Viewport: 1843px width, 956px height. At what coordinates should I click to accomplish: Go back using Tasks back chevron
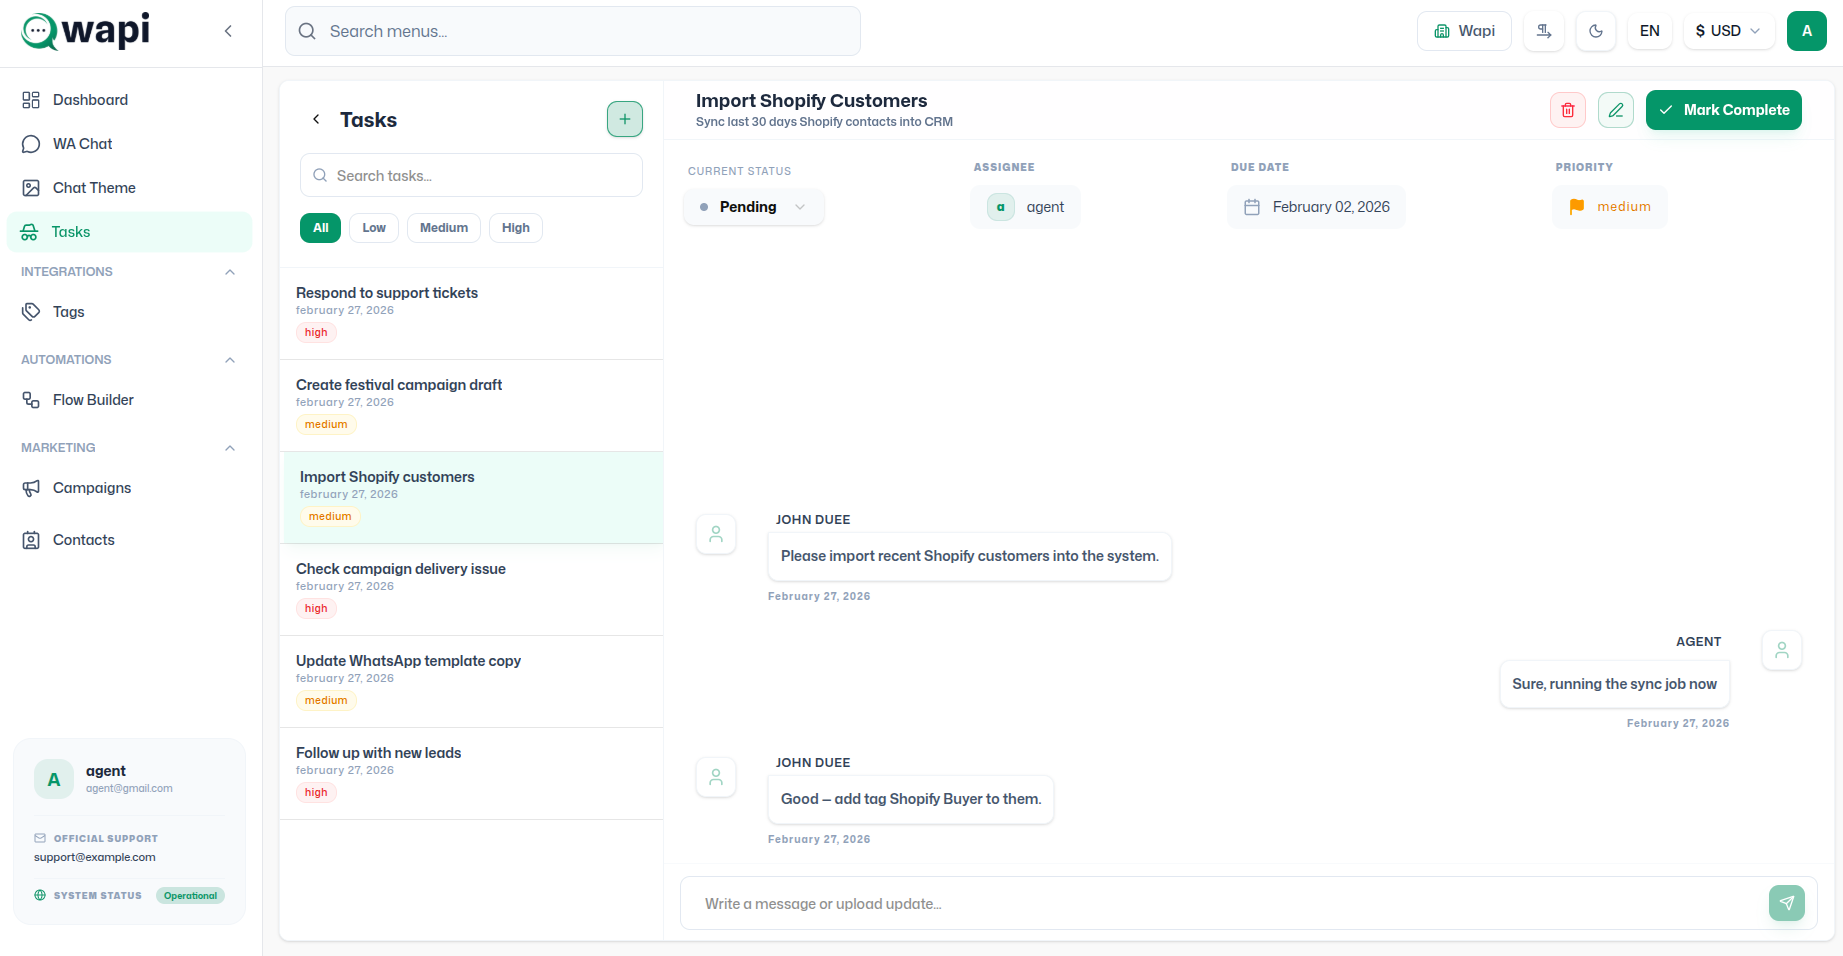316,119
